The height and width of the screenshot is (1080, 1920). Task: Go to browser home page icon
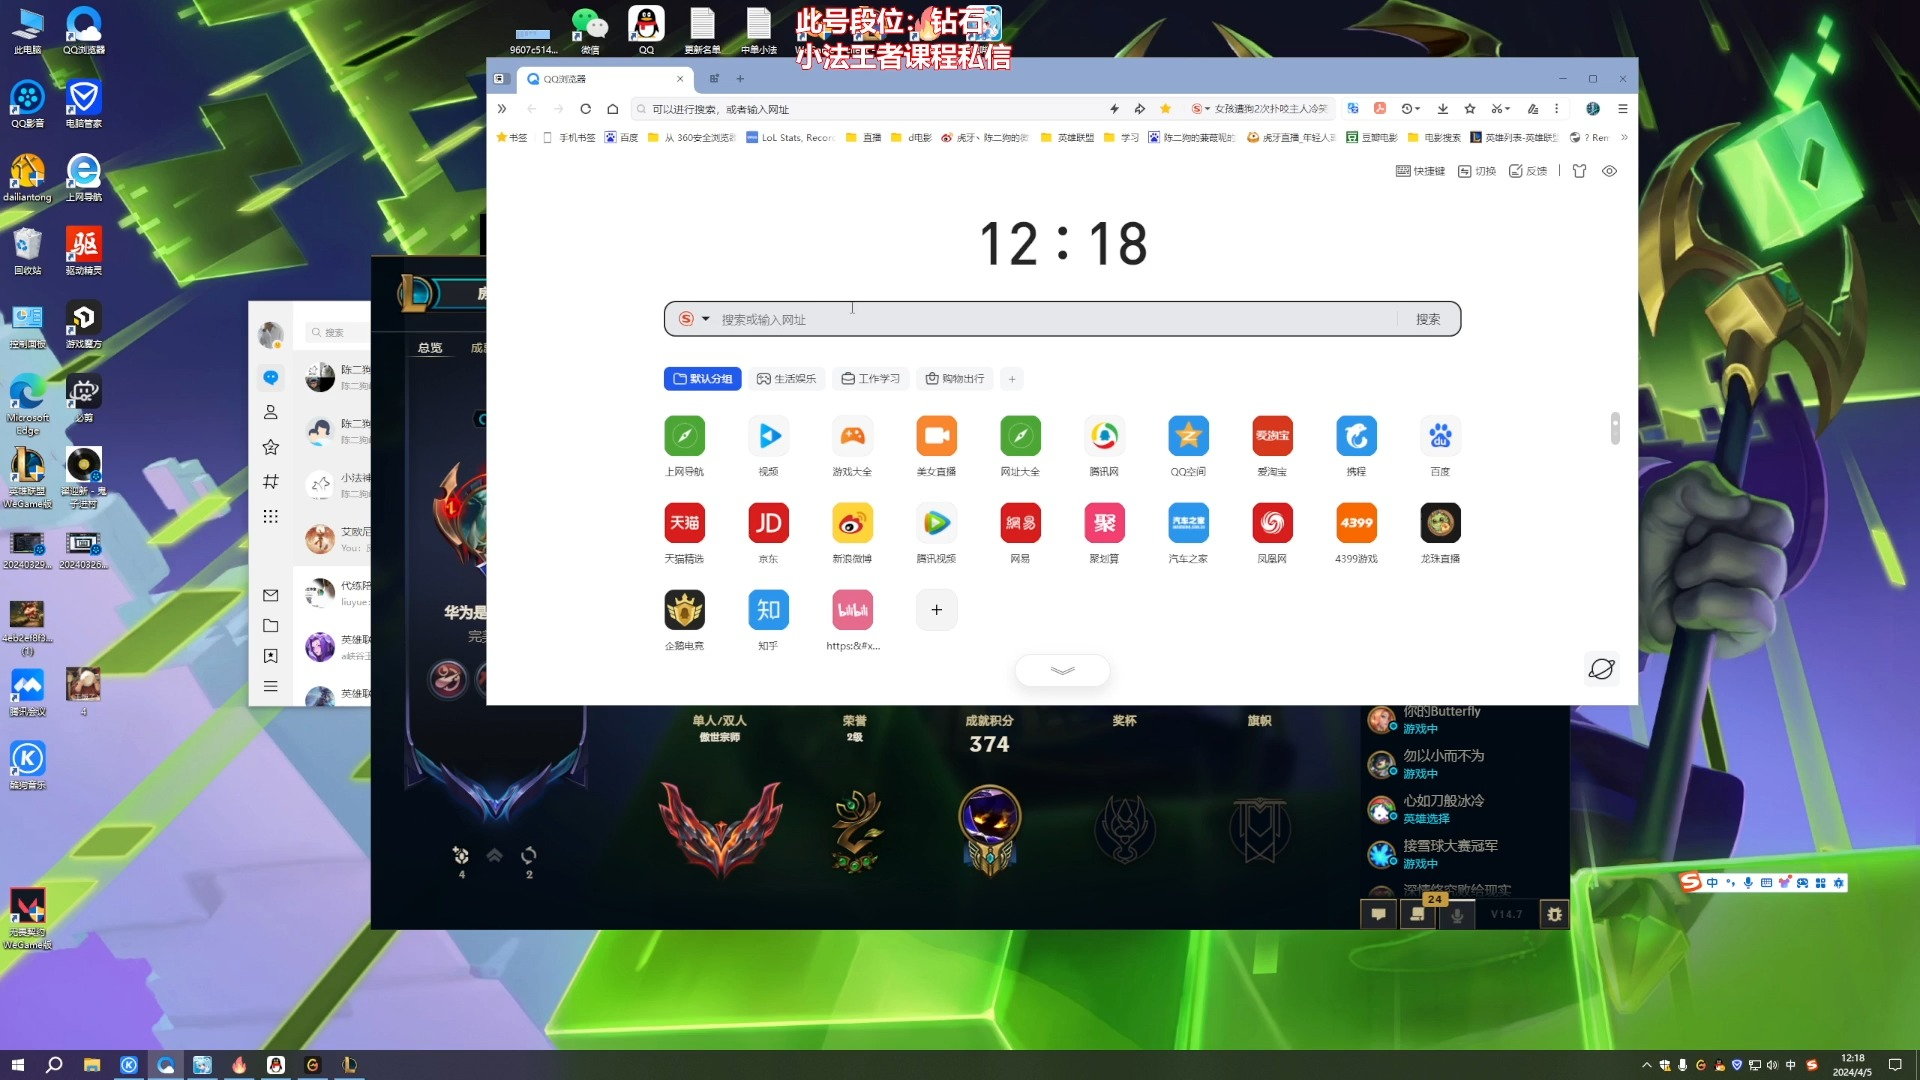613,109
